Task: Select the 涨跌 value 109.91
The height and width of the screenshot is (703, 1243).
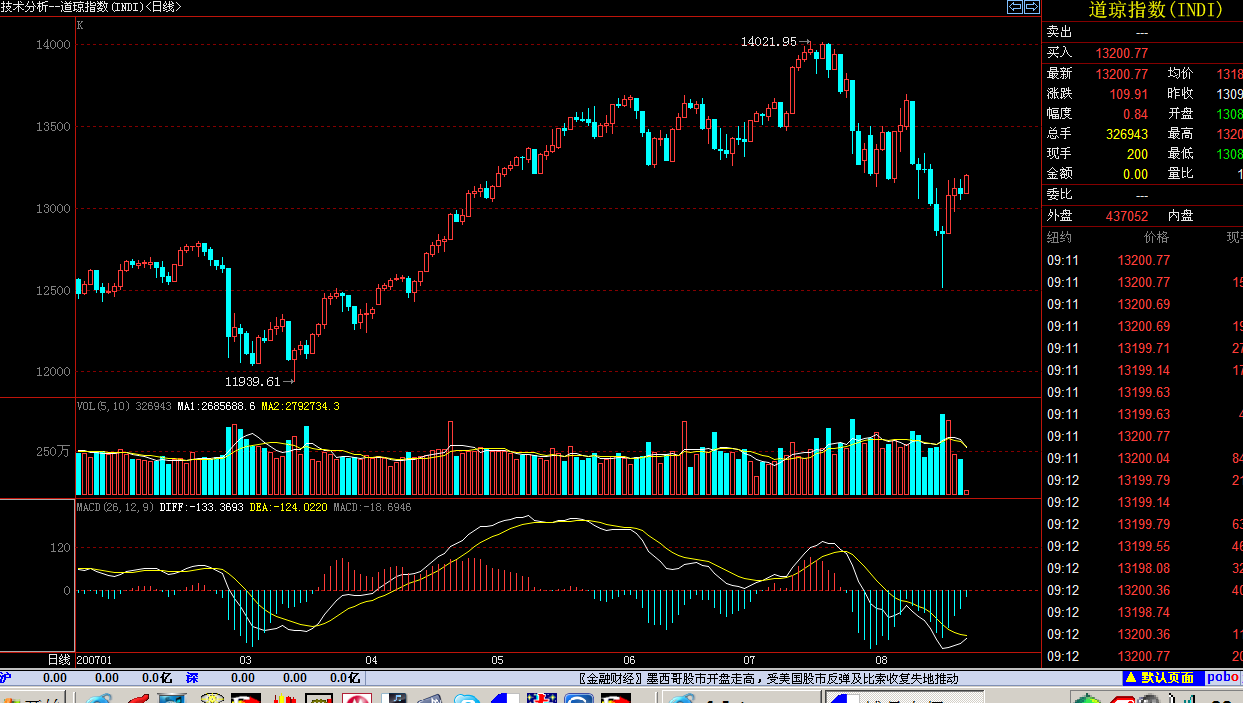Action: point(1129,94)
